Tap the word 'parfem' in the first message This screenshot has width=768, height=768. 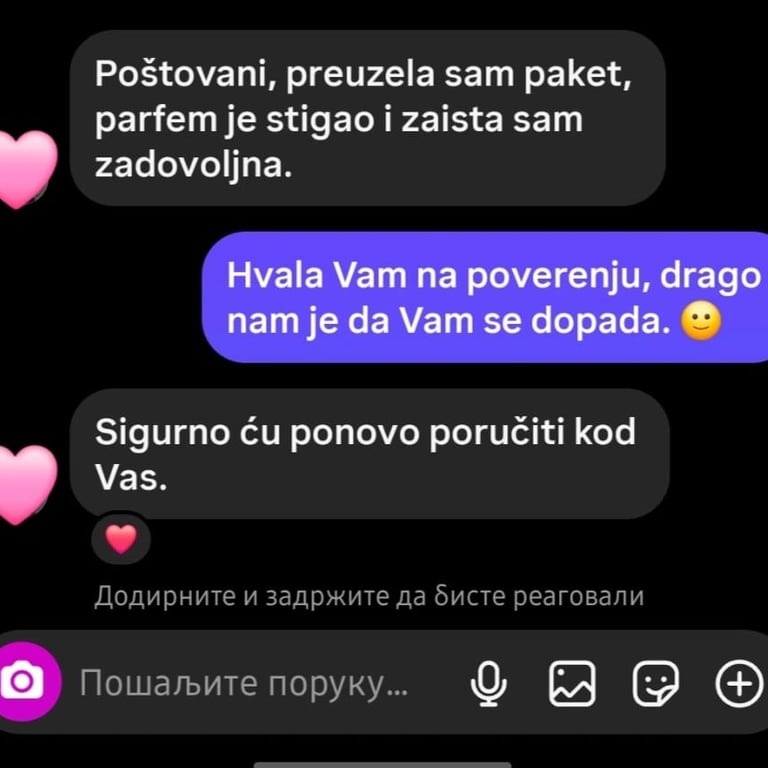pyautogui.click(x=155, y=120)
